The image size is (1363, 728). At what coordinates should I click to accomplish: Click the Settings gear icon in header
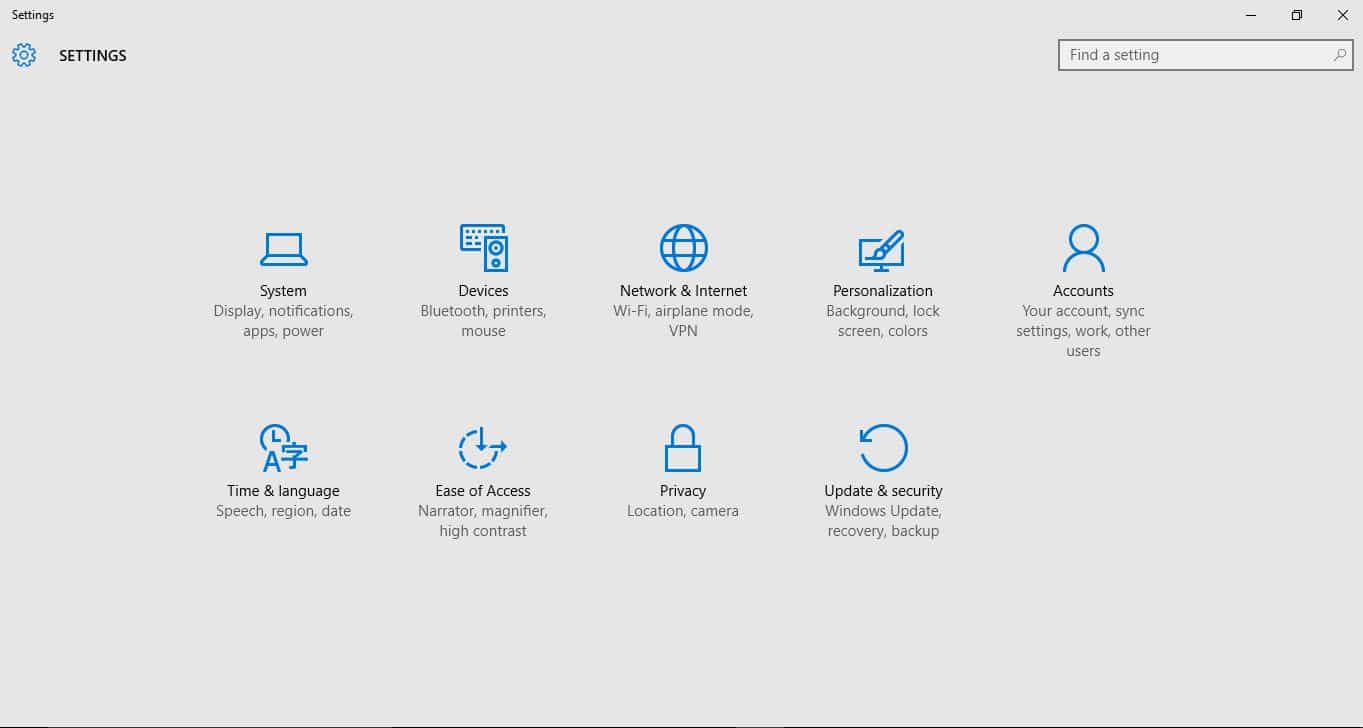pyautogui.click(x=24, y=55)
